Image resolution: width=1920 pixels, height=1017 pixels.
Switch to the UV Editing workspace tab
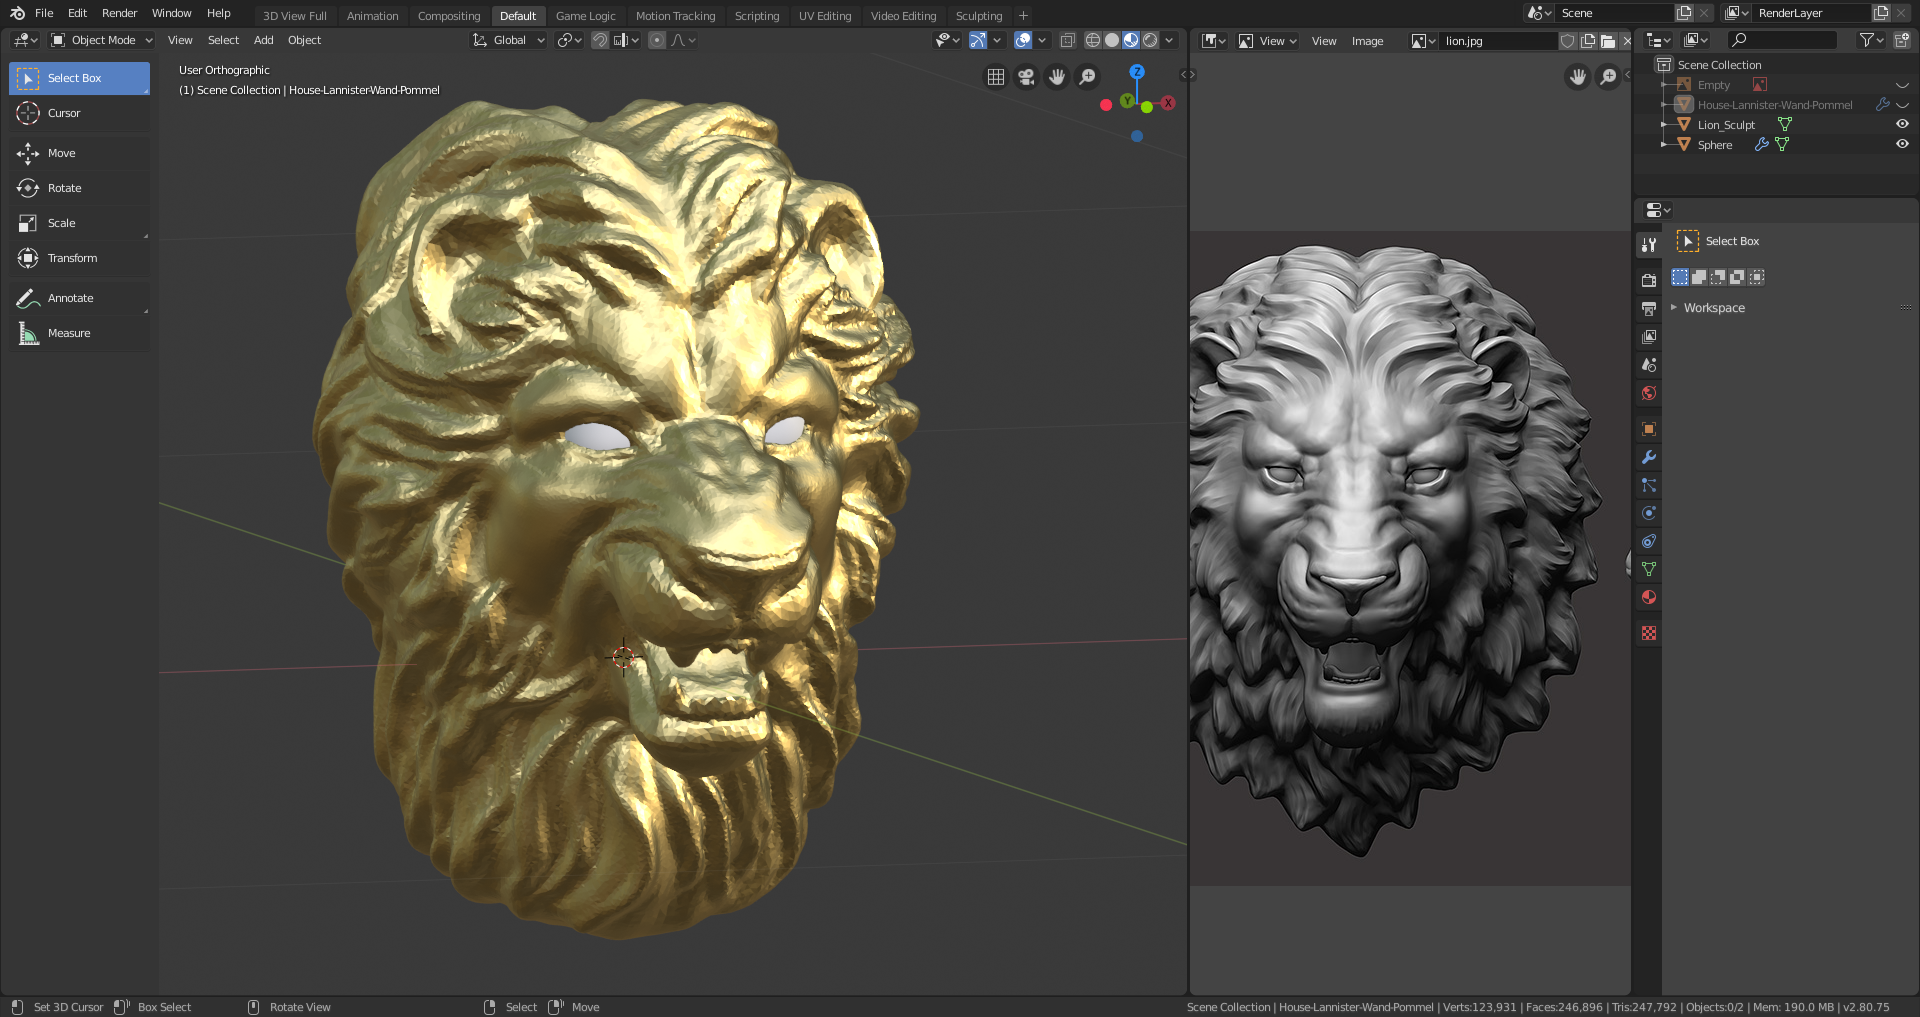pyautogui.click(x=825, y=16)
